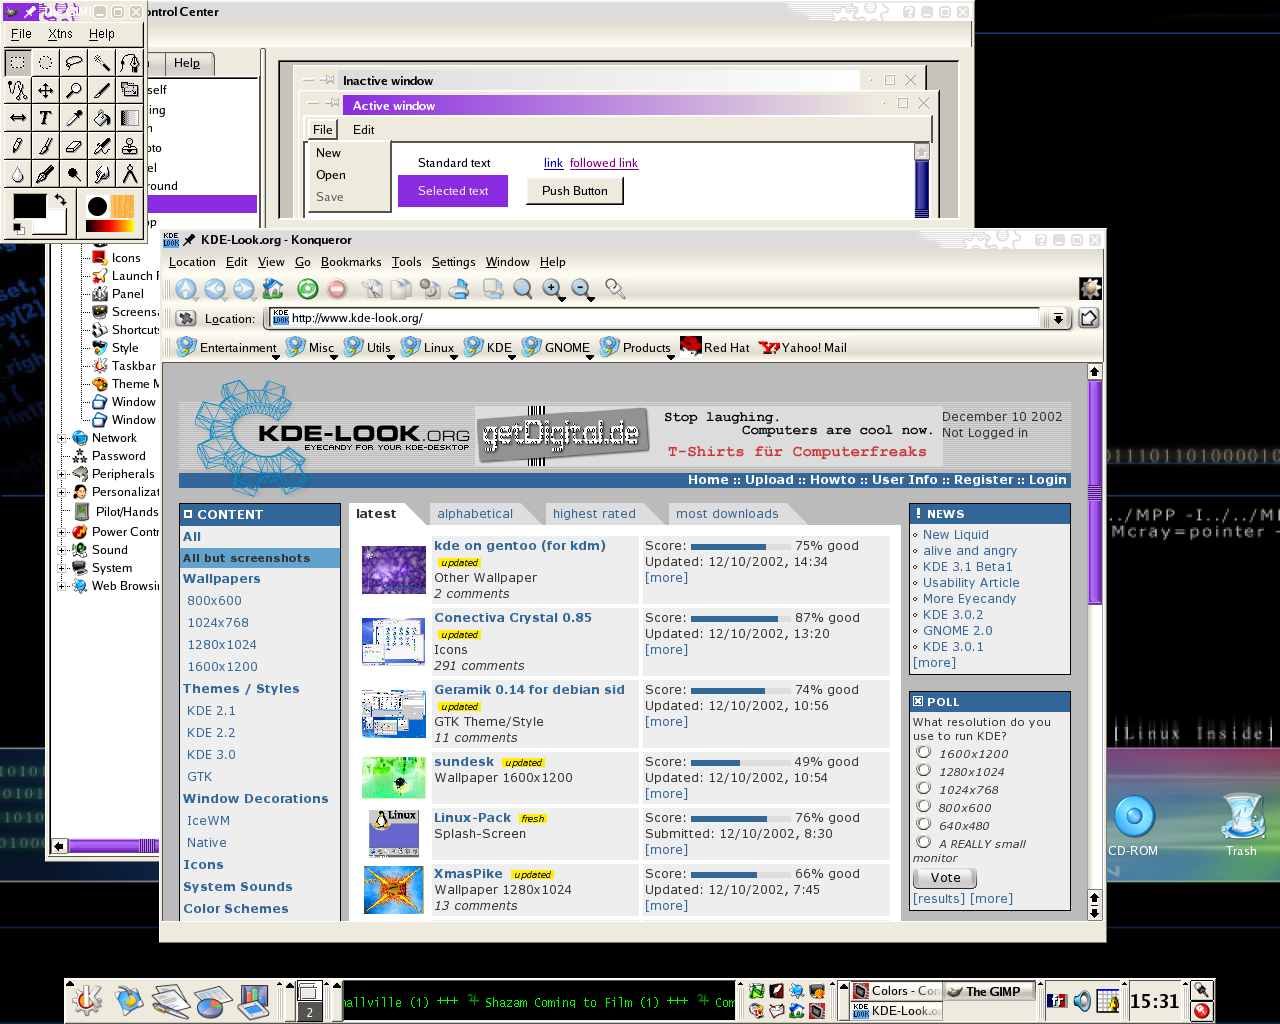Select GIMP's gradient blend tool
1280x1024 pixels.
(130, 118)
